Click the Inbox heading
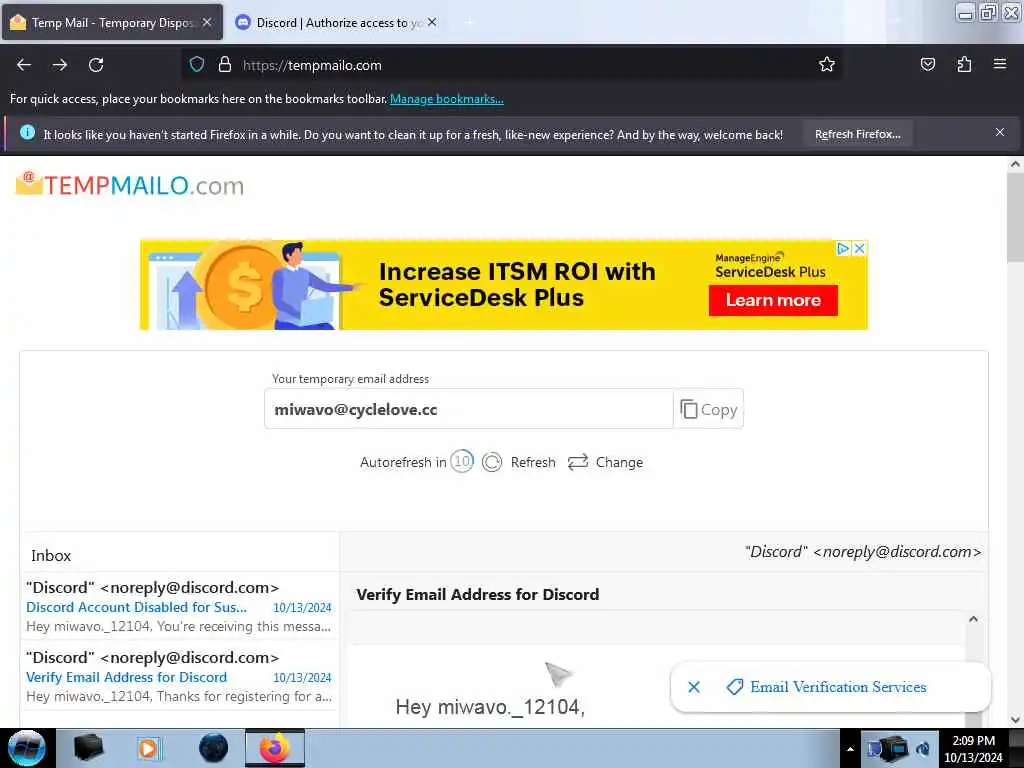The width and height of the screenshot is (1024, 768). coord(51,556)
